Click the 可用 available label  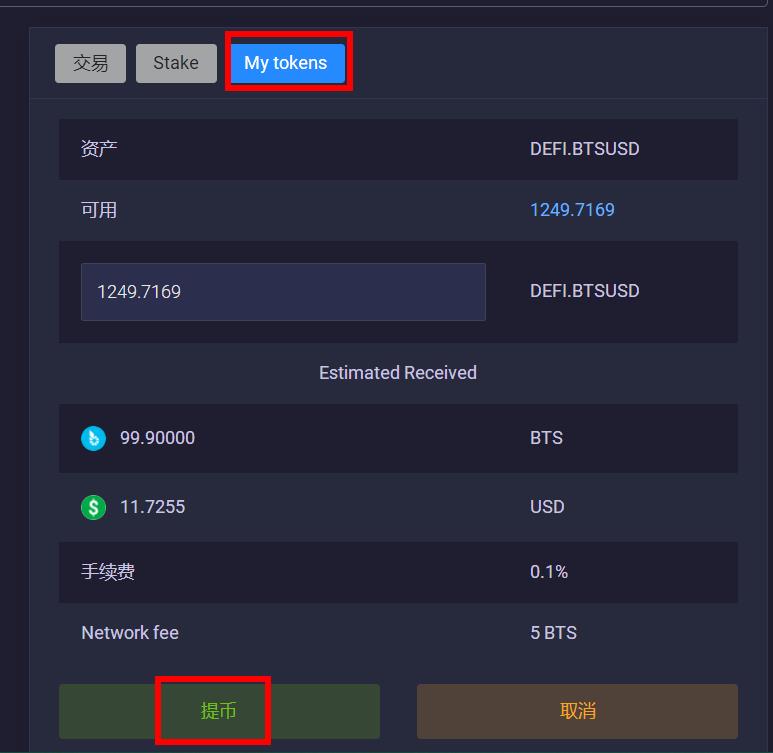99,210
